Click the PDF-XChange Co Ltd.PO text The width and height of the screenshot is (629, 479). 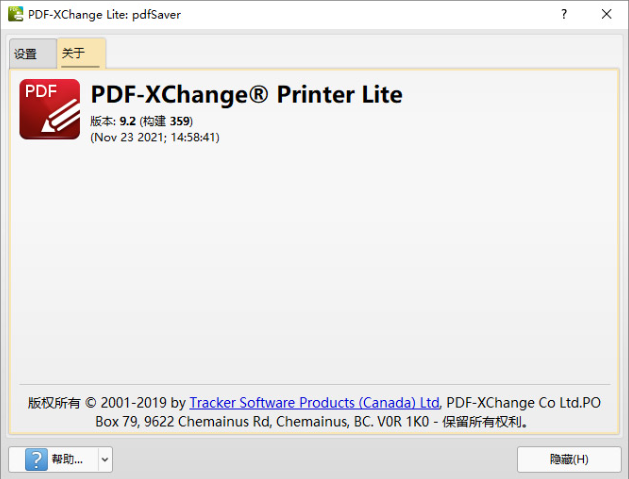tap(523, 402)
